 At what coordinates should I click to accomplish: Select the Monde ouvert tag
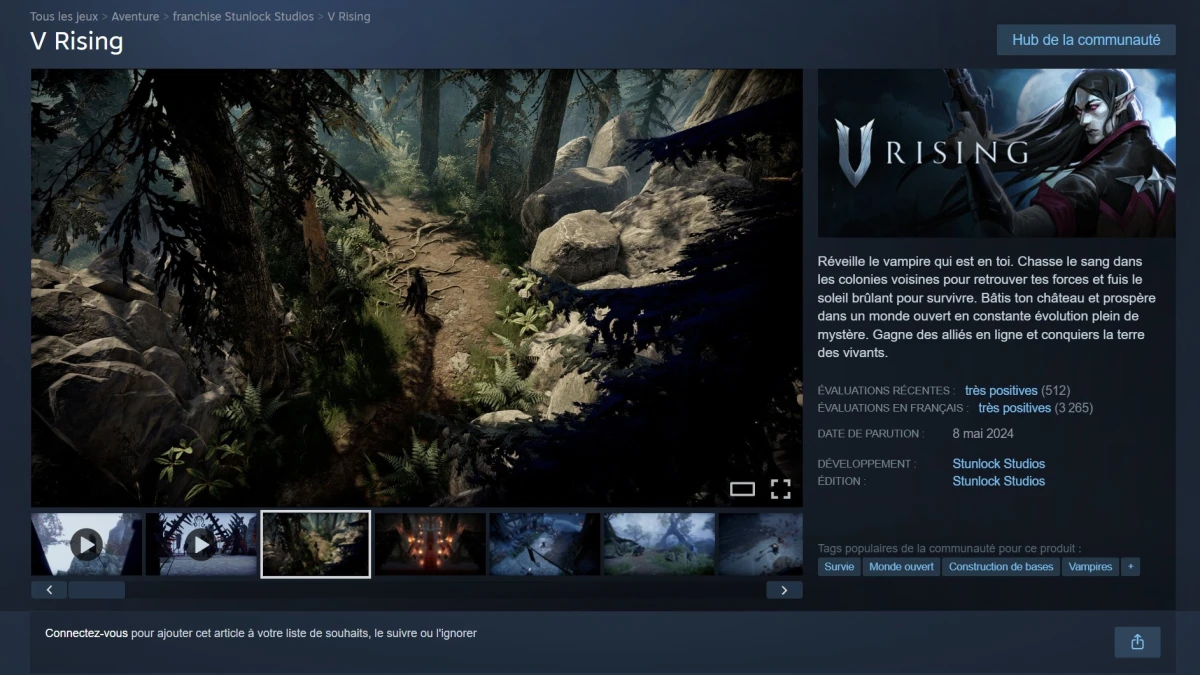coord(901,566)
